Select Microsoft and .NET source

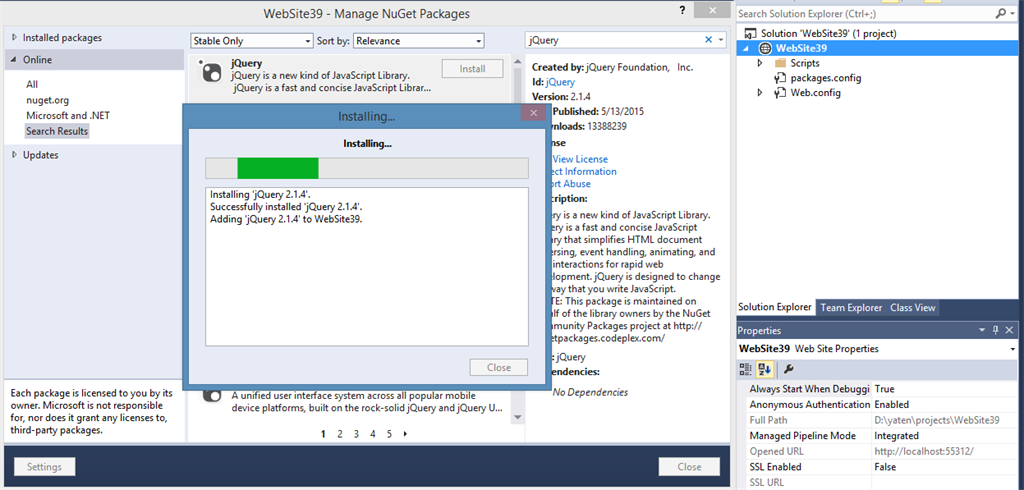pyautogui.click(x=69, y=115)
